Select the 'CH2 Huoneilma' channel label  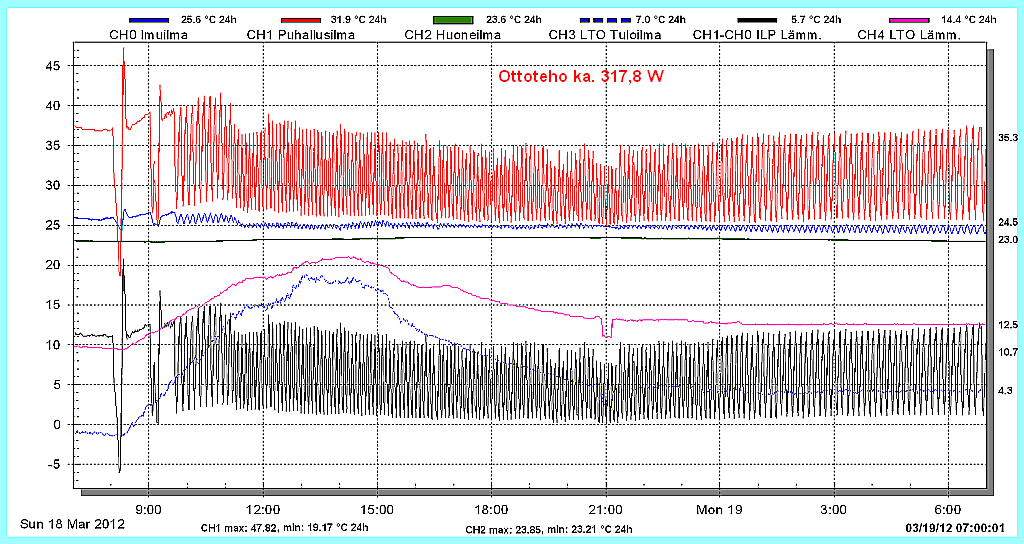[x=453, y=35]
